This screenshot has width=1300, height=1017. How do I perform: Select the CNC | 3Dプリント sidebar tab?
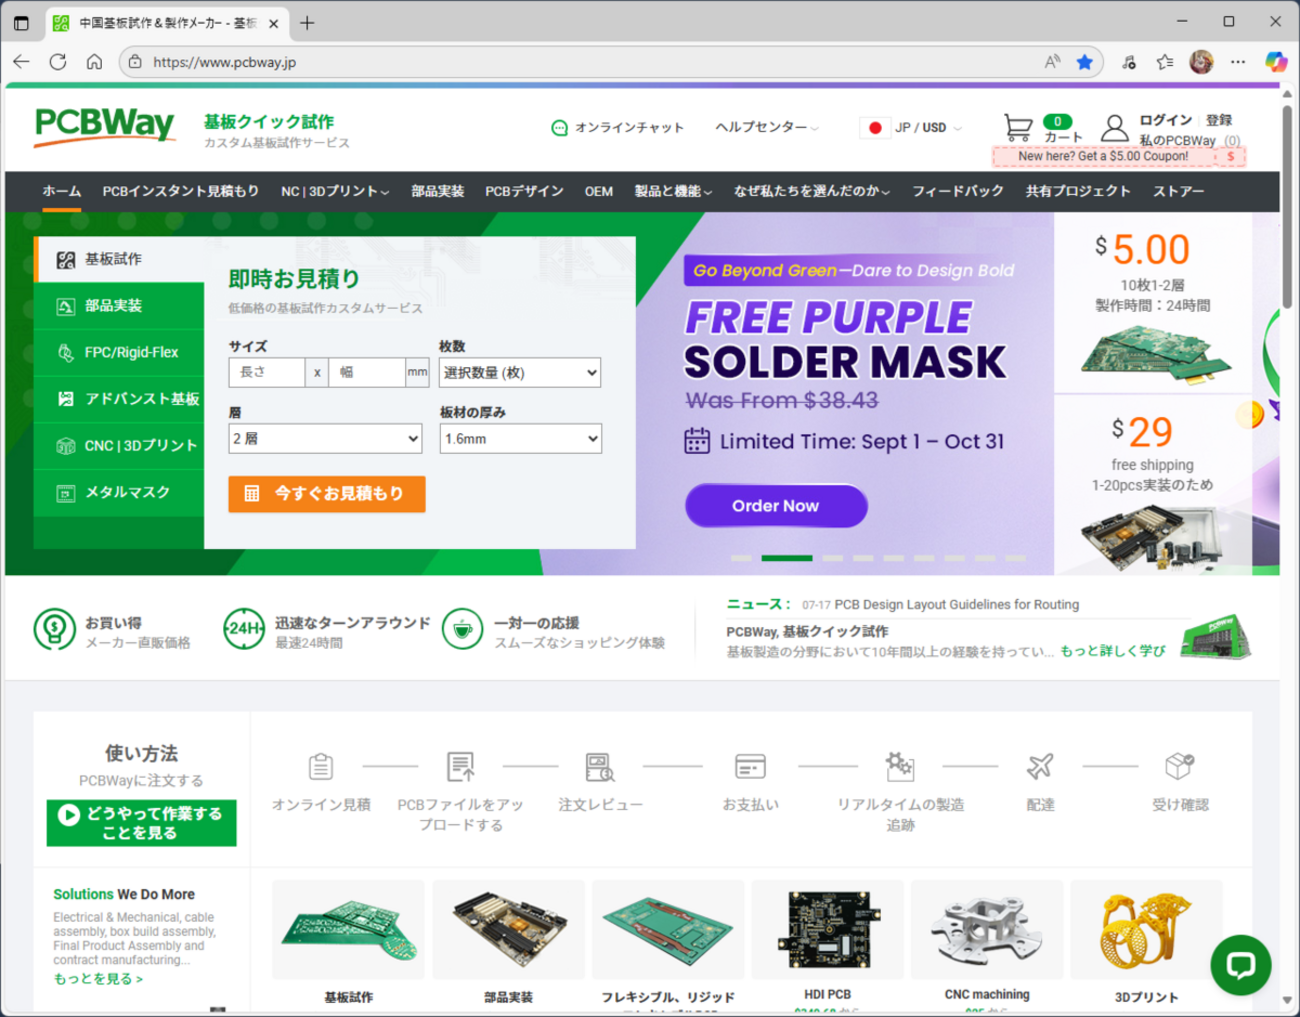119,445
